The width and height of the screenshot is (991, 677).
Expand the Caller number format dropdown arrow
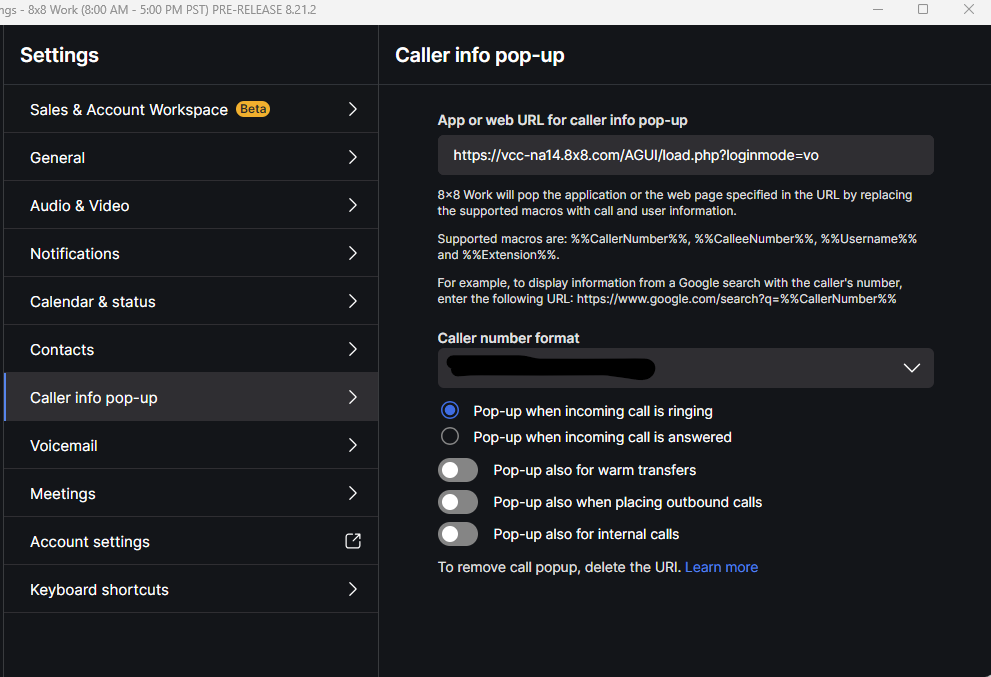pyautogui.click(x=911, y=368)
